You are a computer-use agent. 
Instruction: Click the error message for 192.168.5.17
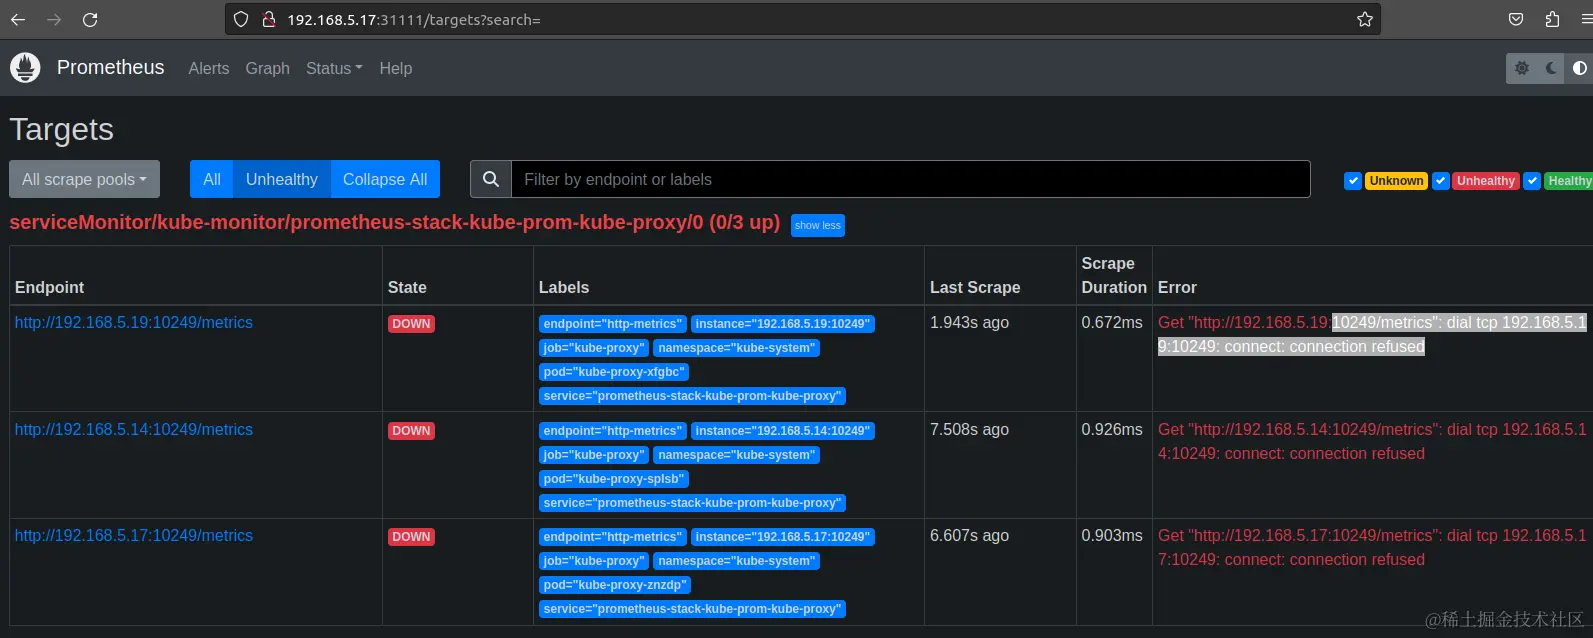pyautogui.click(x=1372, y=547)
